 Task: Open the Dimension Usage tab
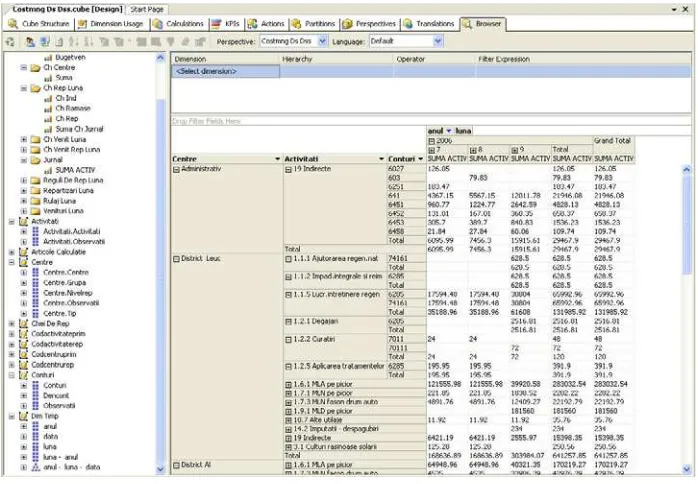pos(110,24)
